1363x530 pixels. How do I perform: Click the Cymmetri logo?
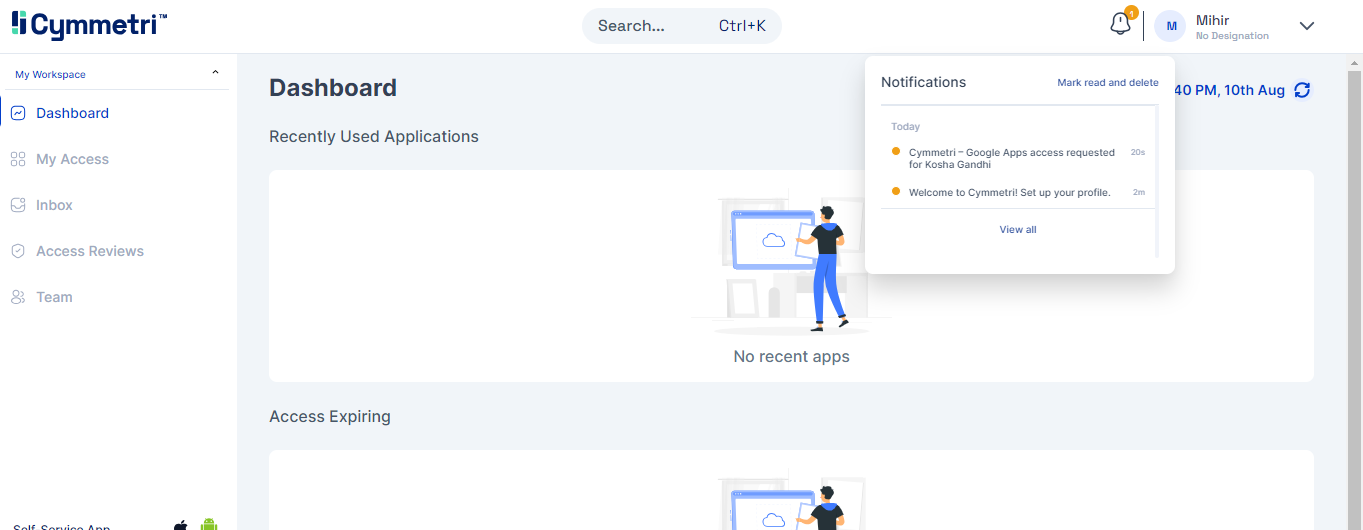(90, 25)
